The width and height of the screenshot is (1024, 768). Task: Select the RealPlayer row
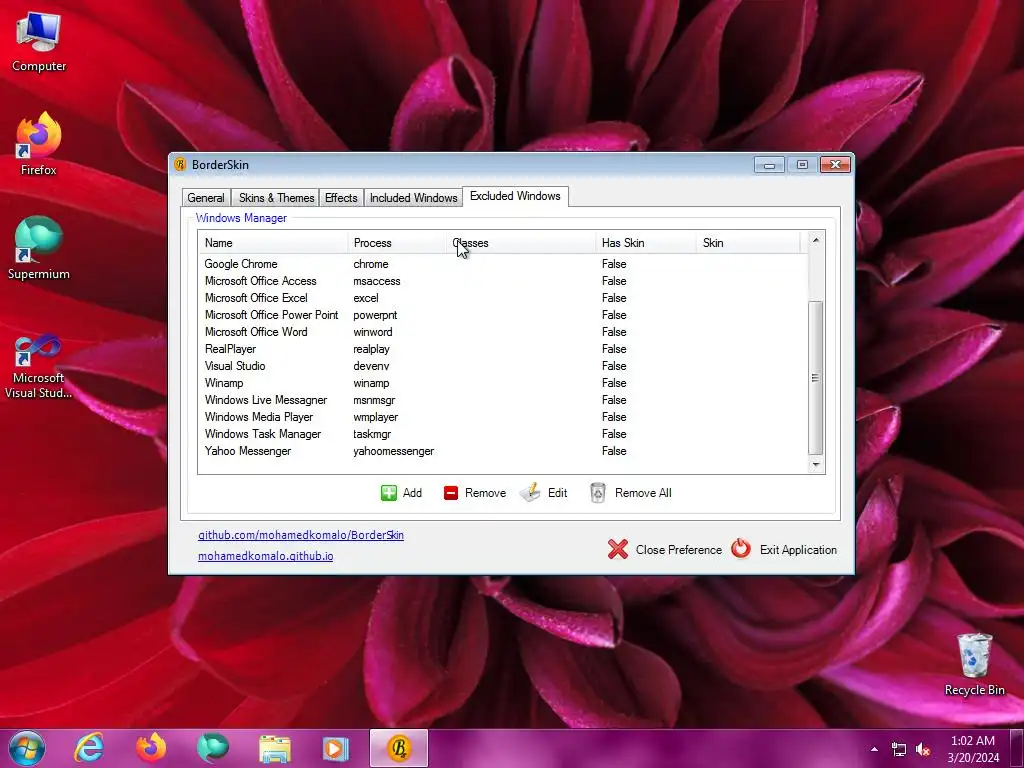[503, 349]
